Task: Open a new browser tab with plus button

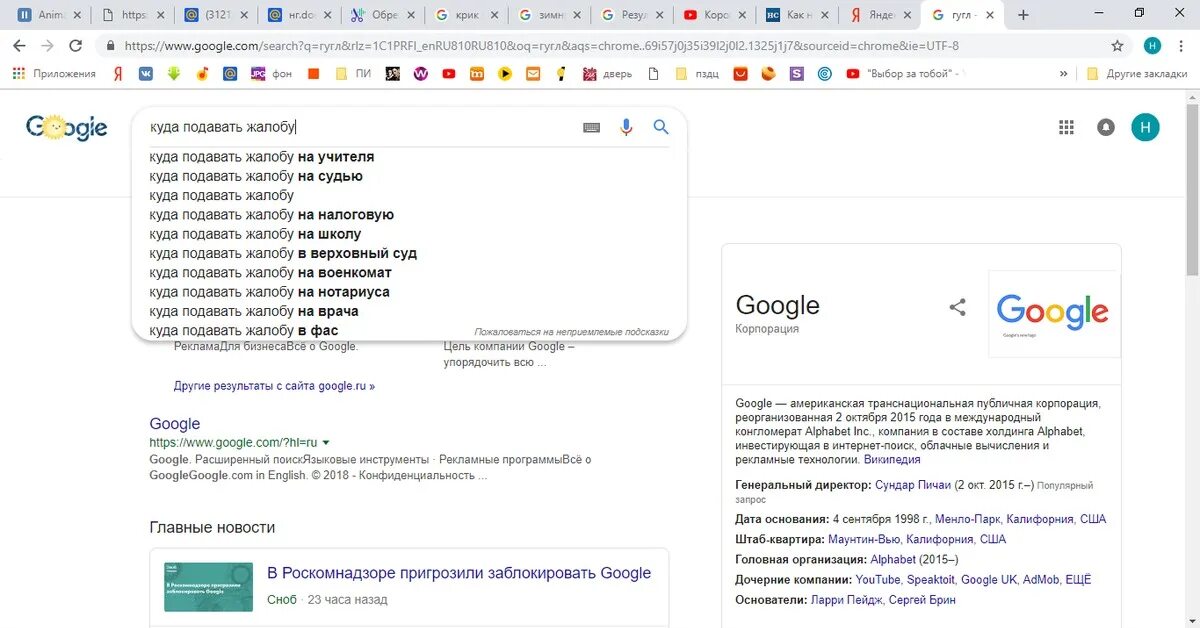Action: (x=1023, y=15)
